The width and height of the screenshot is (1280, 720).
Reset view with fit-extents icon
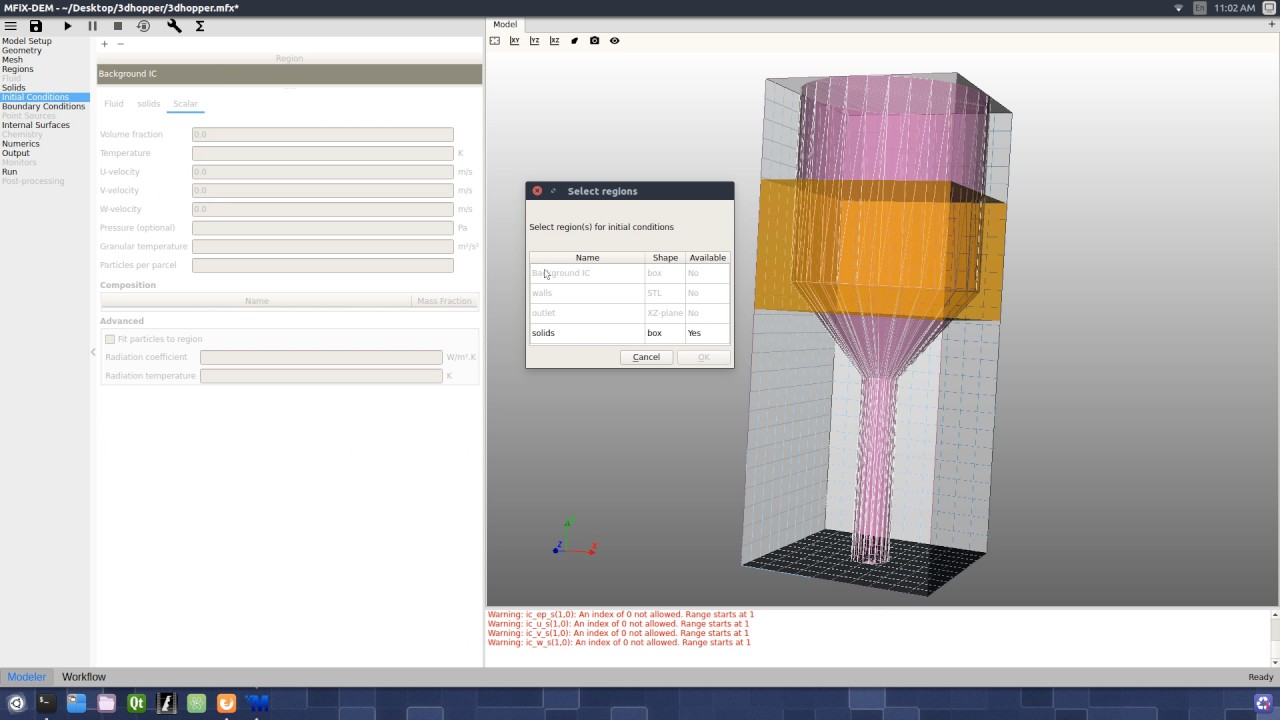pyautogui.click(x=494, y=41)
